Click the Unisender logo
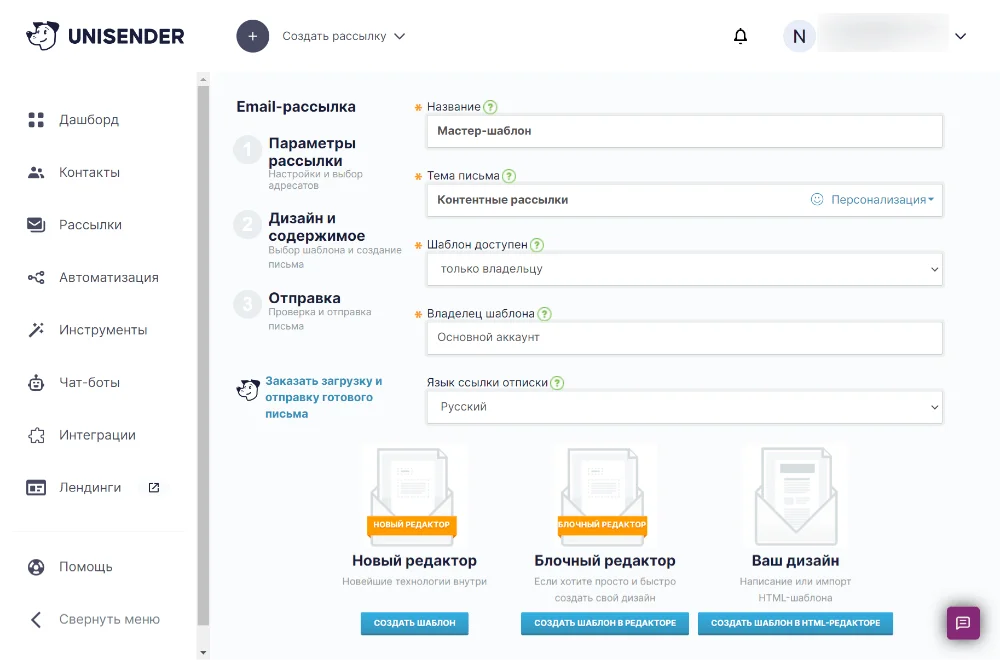This screenshot has height=660, width=1000. pyautogui.click(x=105, y=36)
